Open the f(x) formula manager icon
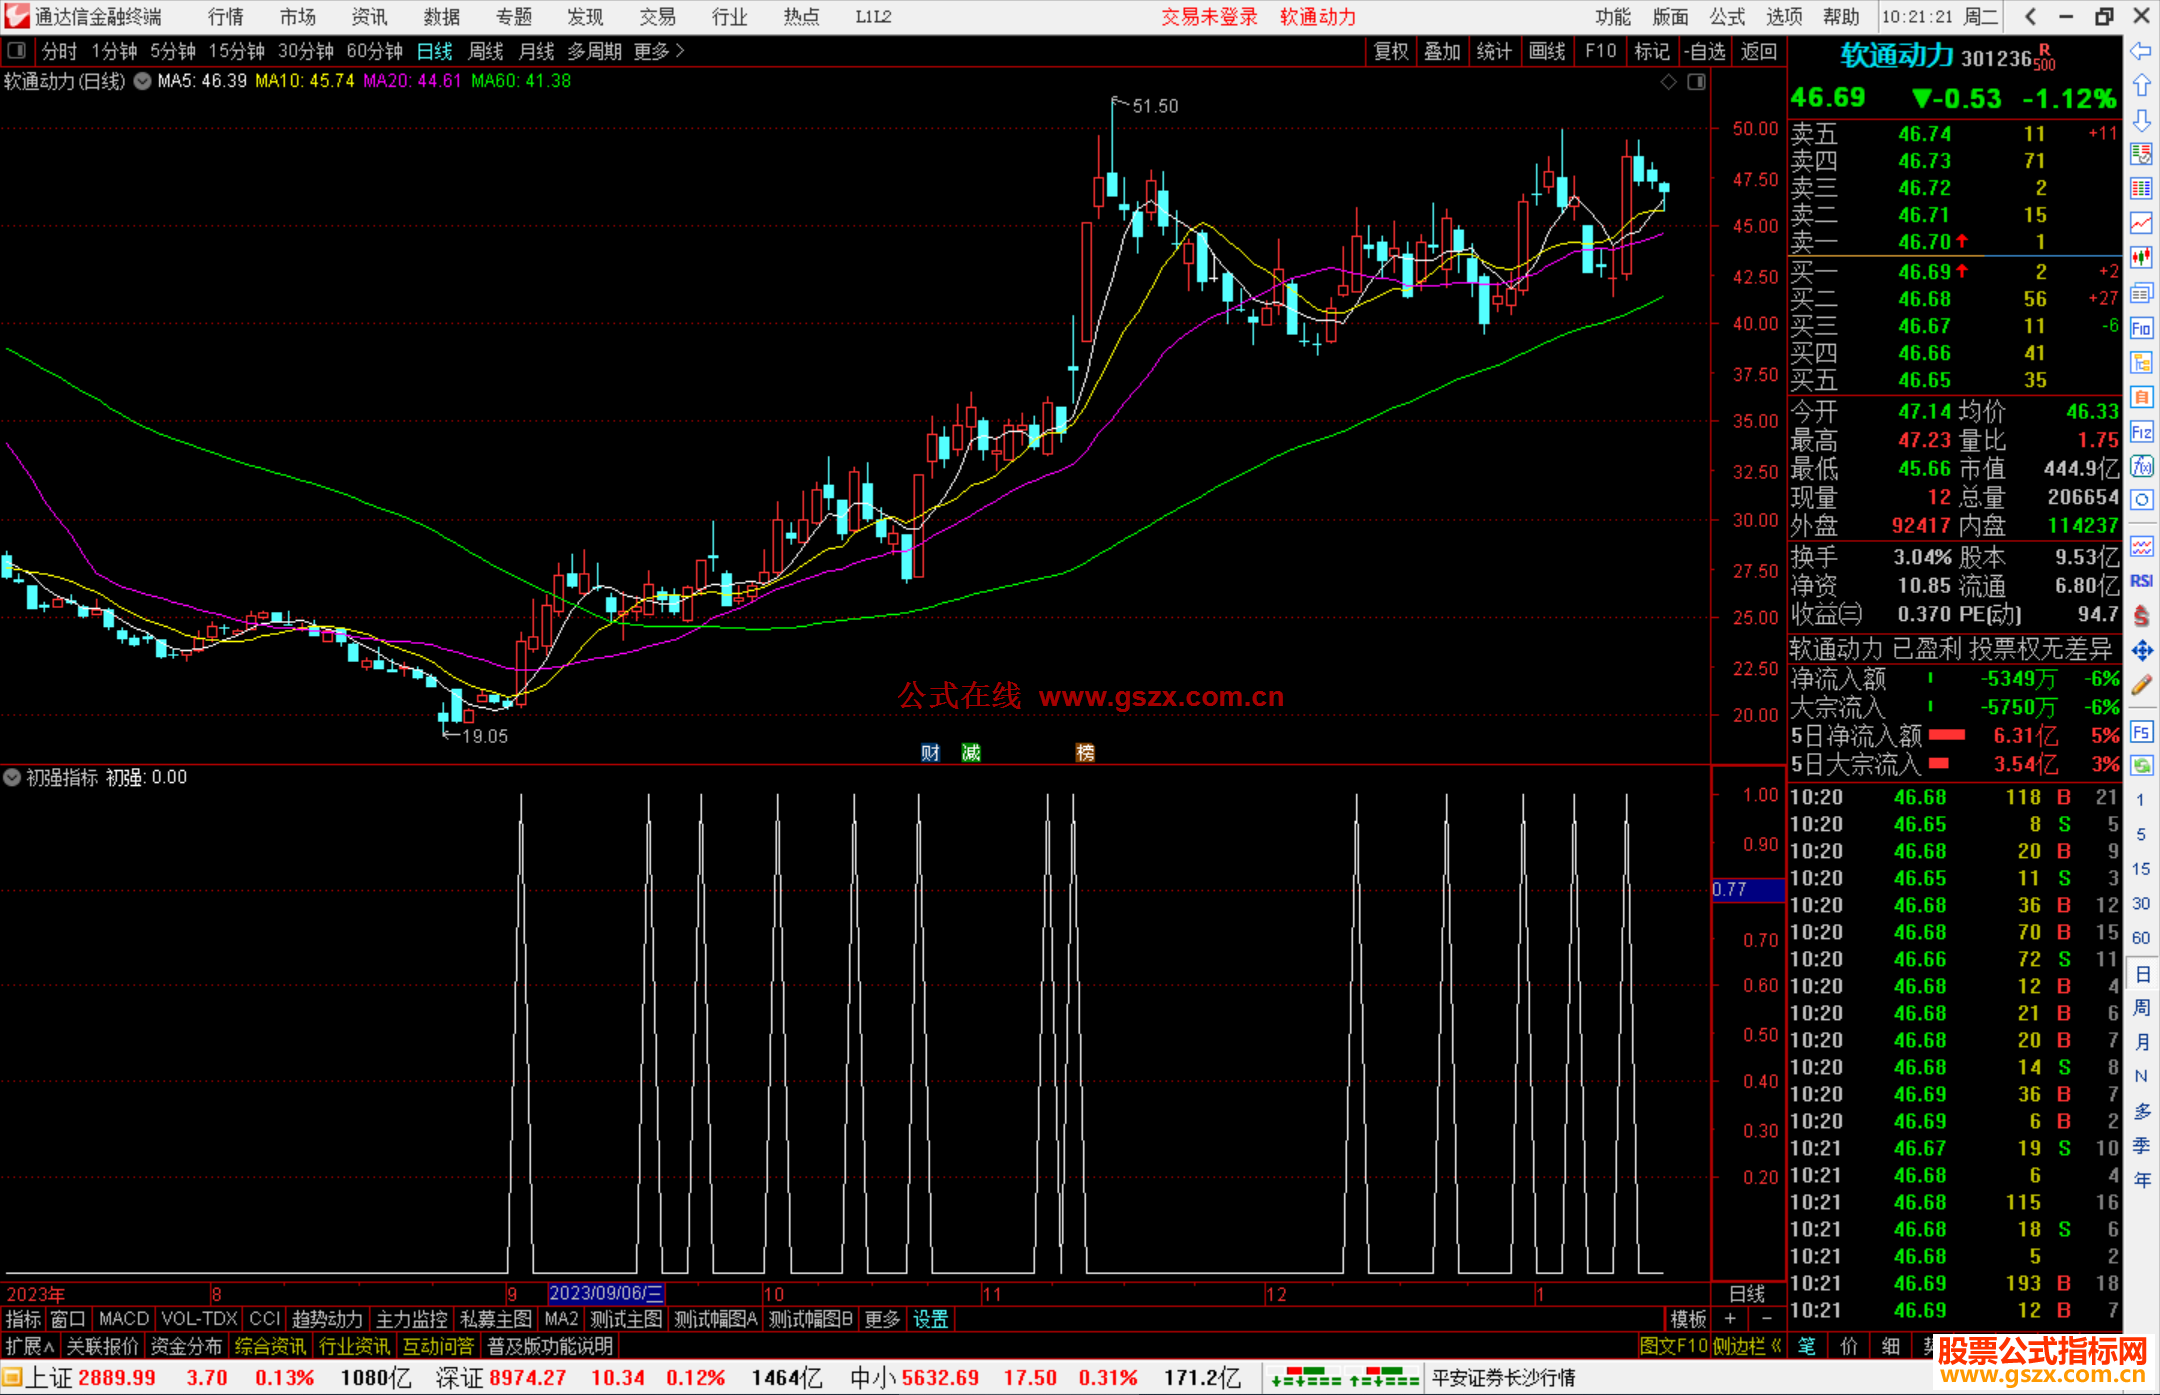The image size is (2160, 1395). (2141, 466)
